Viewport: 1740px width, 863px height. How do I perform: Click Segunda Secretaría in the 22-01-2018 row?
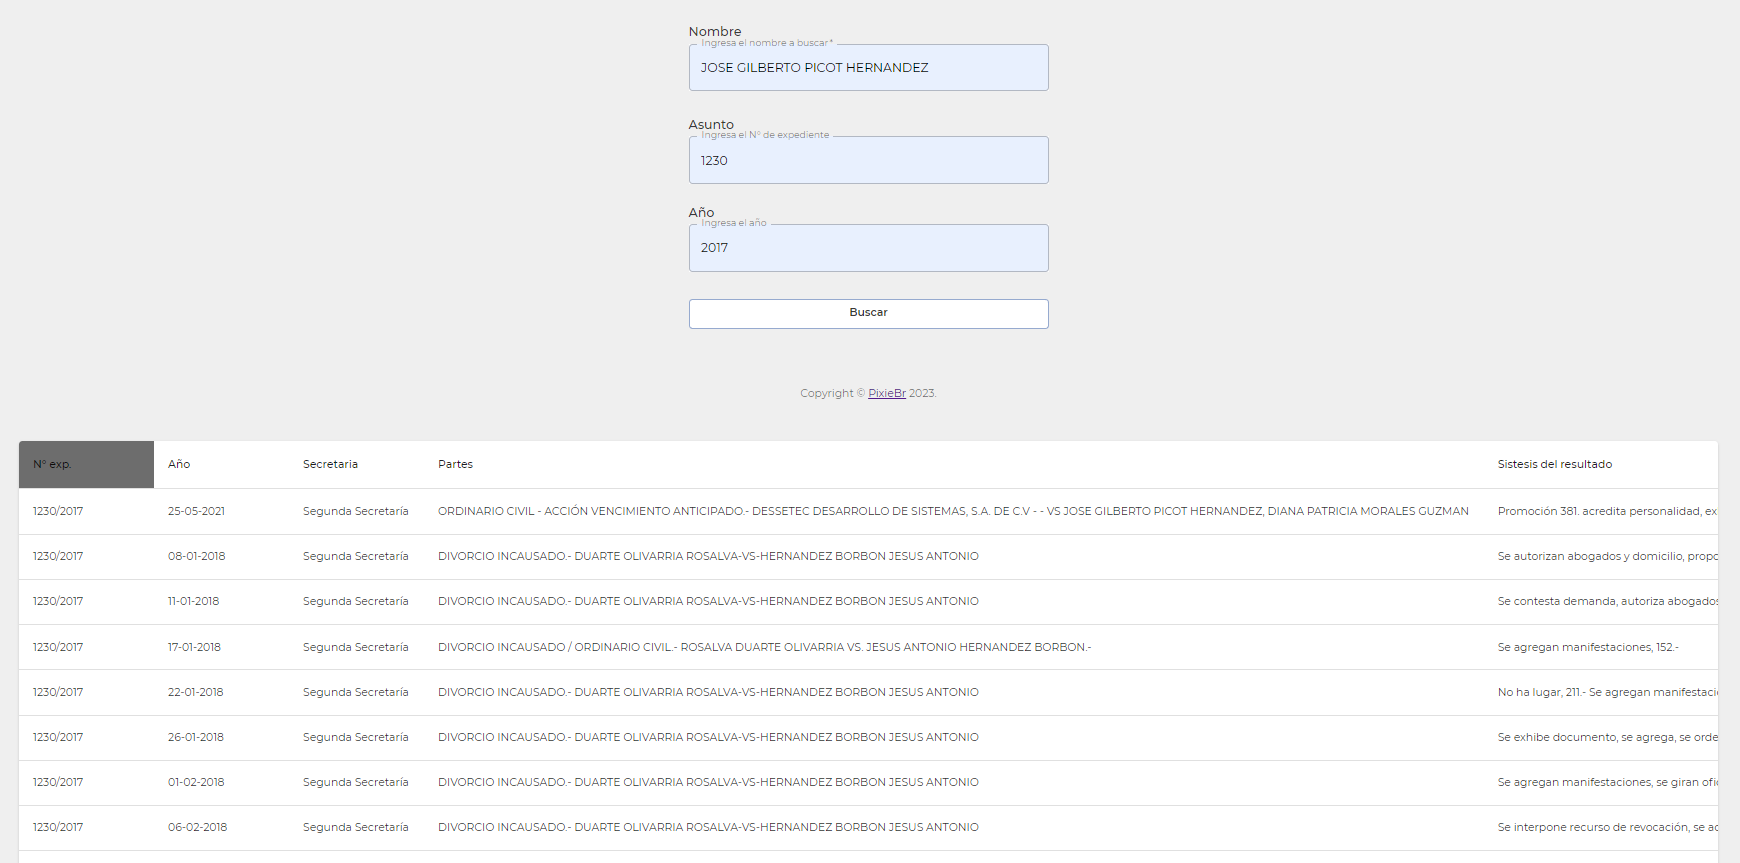point(355,692)
